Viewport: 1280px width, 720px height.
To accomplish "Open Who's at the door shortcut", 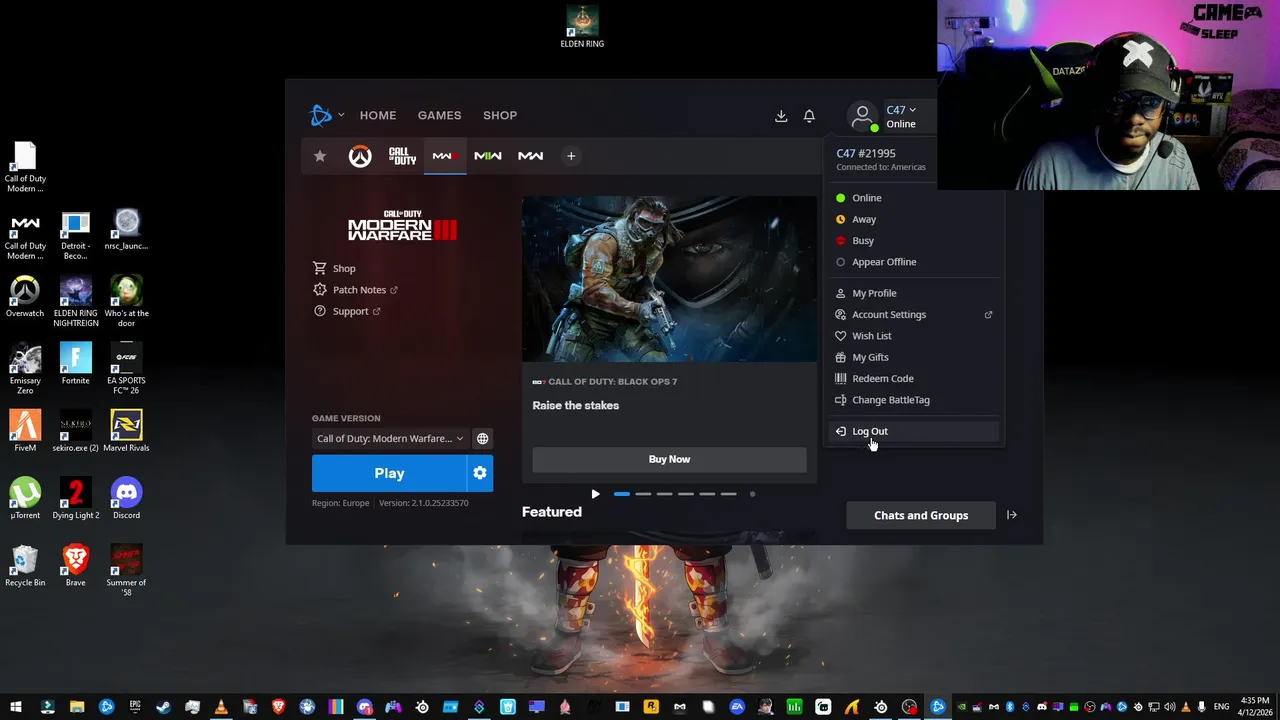I will point(126,302).
